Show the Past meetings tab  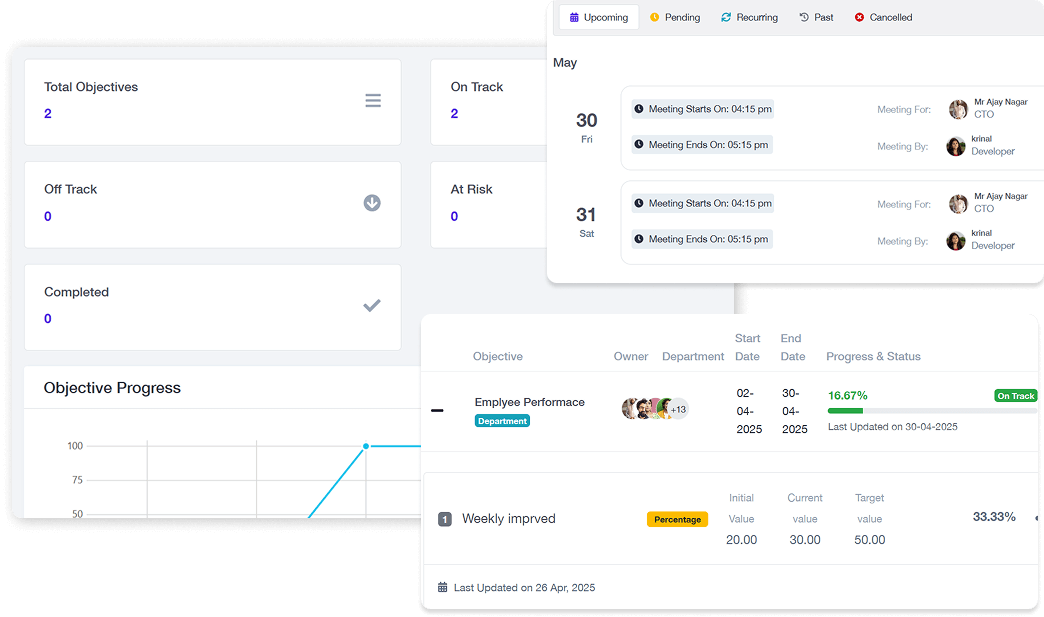point(816,17)
